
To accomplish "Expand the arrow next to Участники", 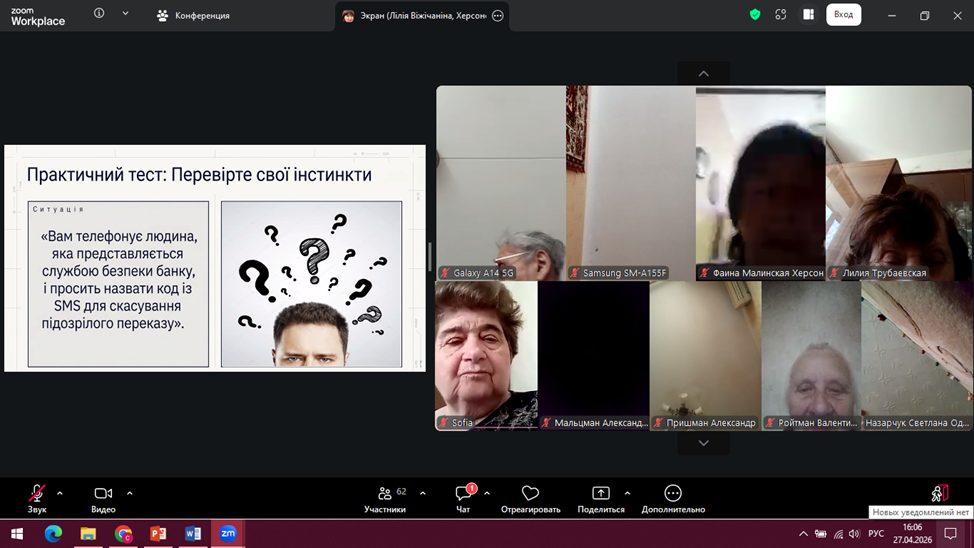I will [423, 493].
